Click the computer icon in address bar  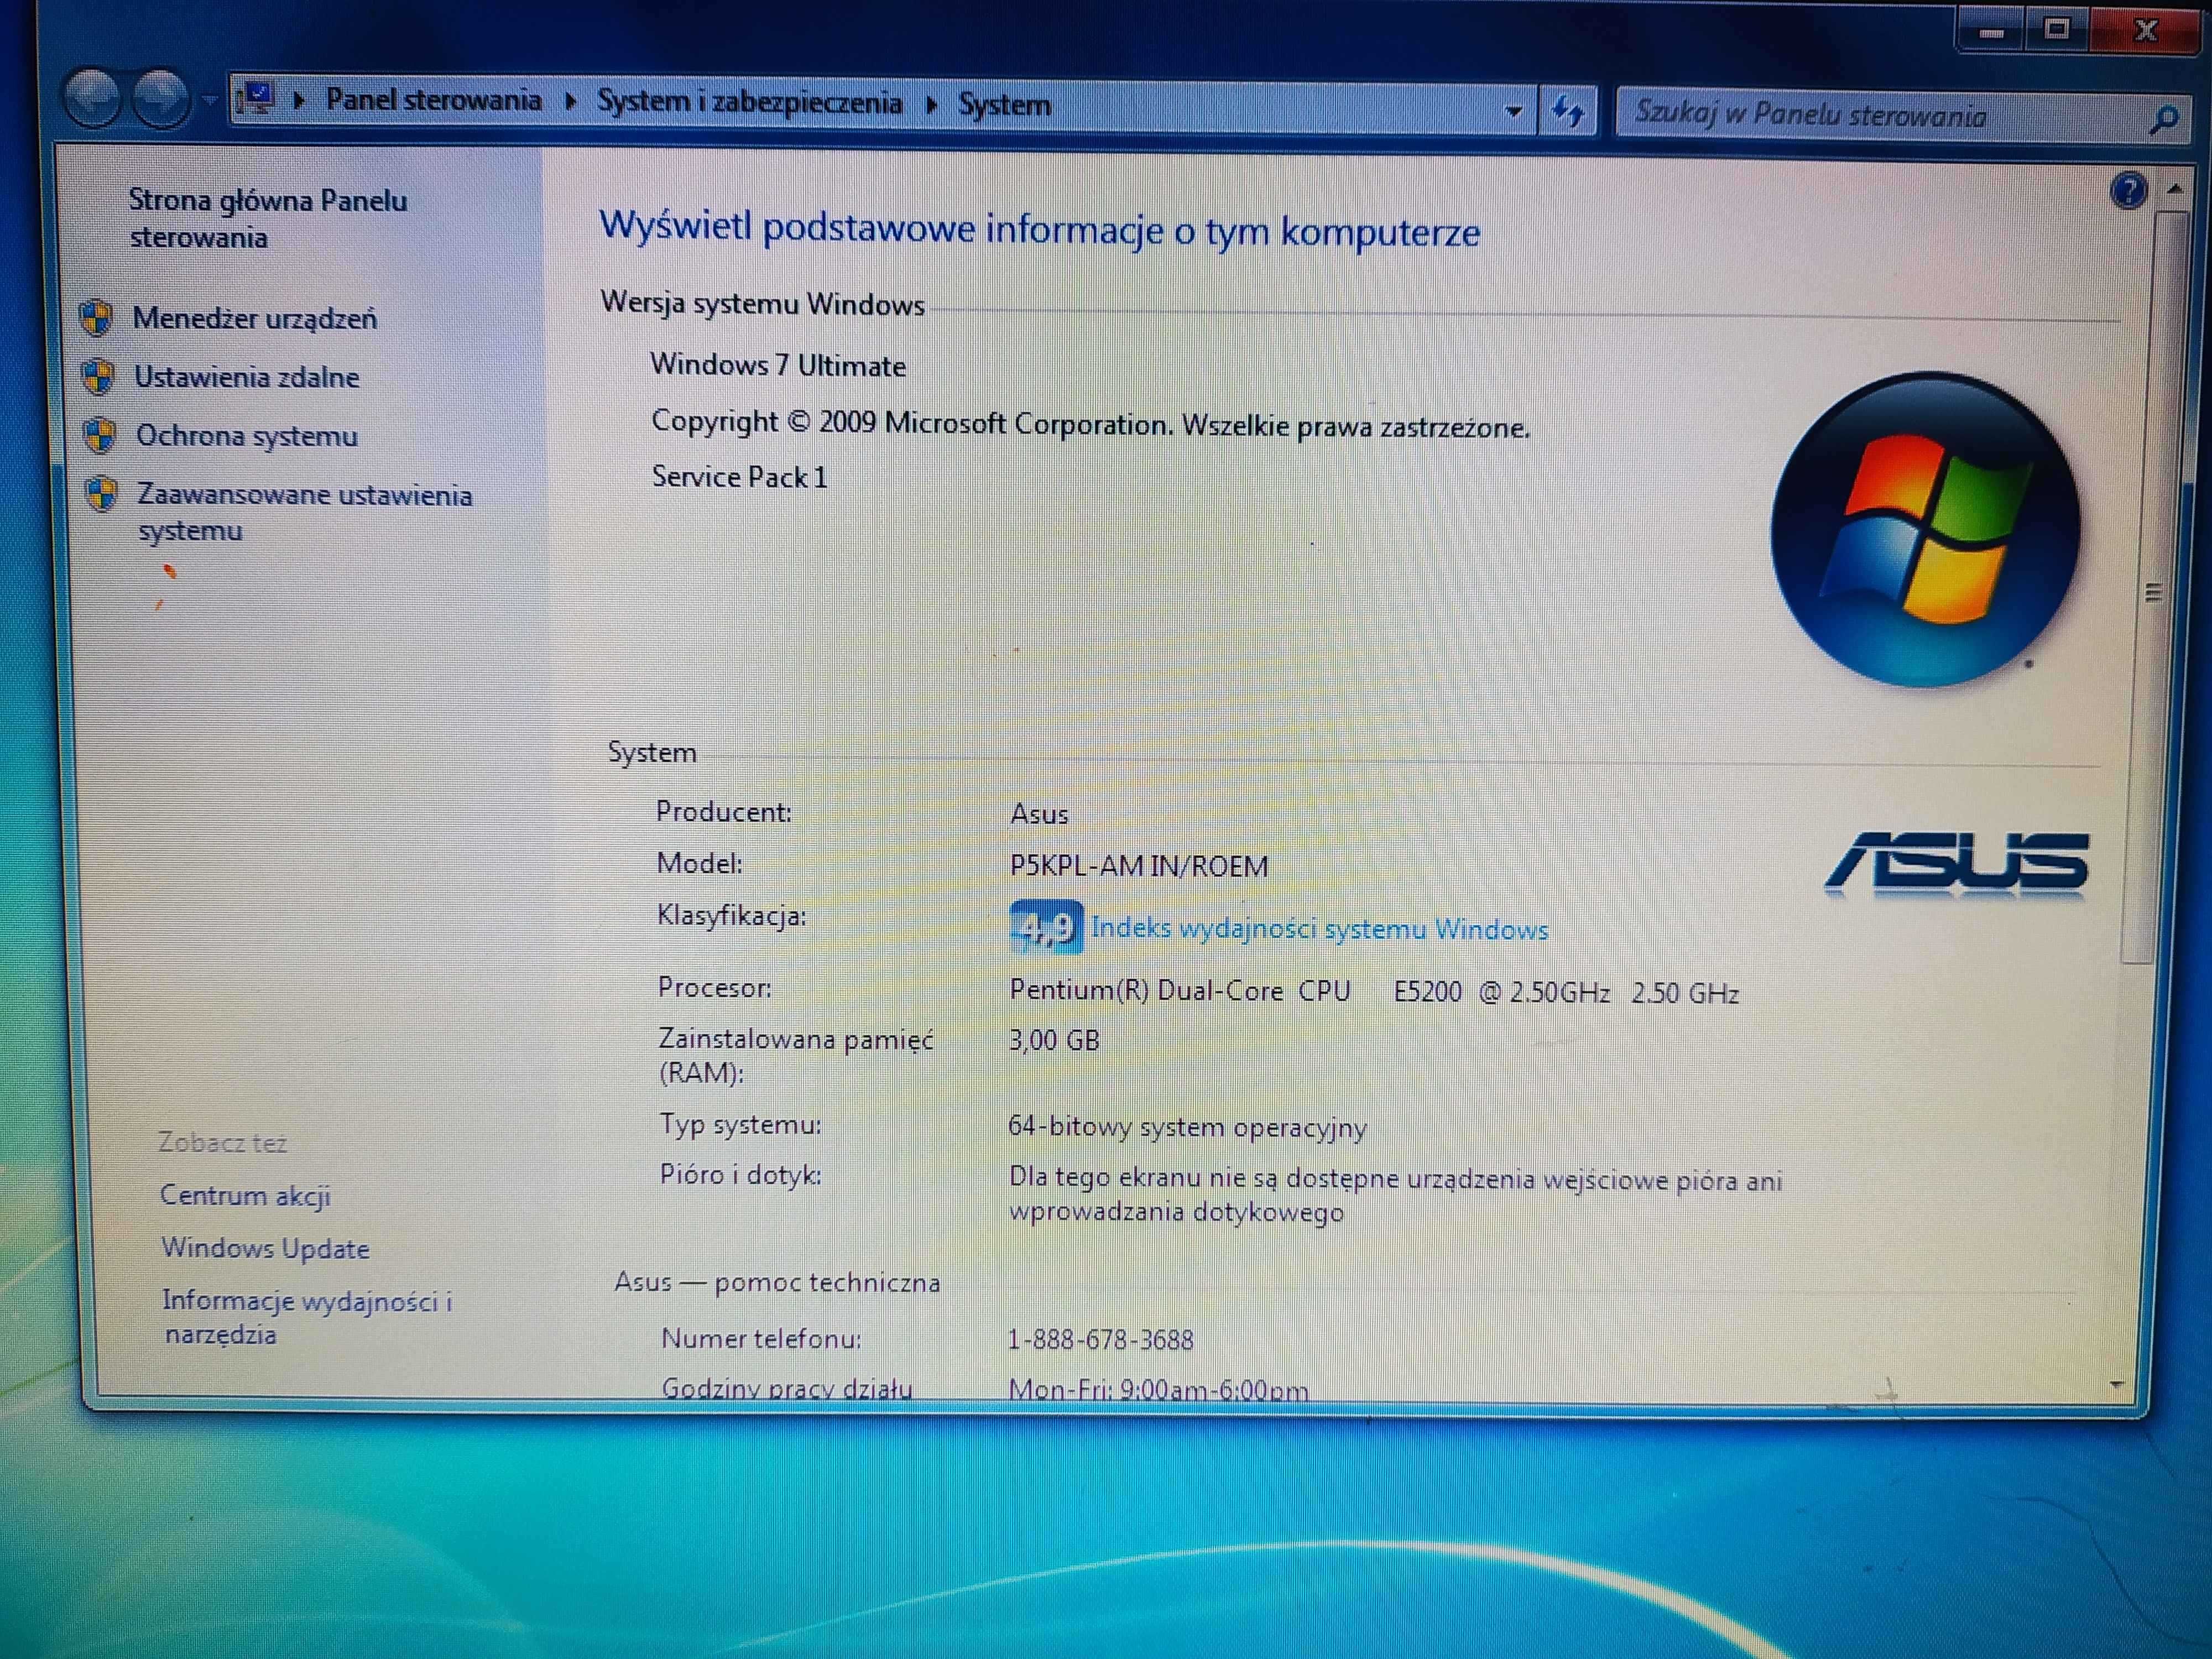[256, 99]
